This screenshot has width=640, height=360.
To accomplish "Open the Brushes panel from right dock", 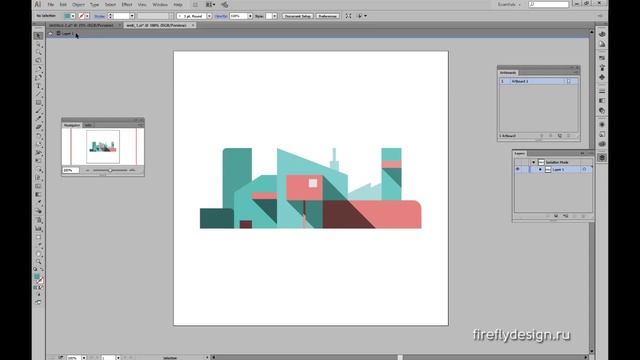I will (x=602, y=67).
